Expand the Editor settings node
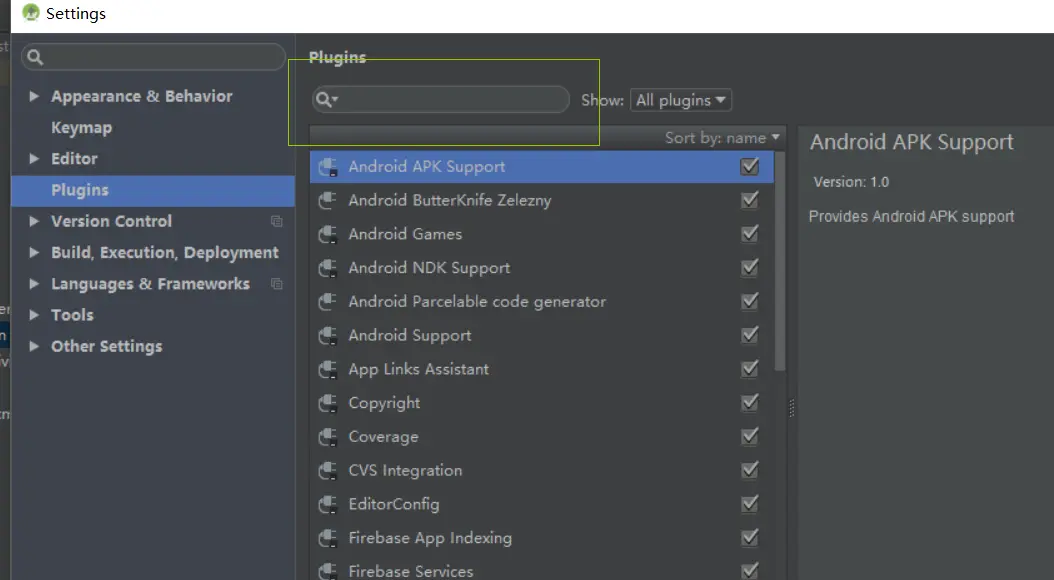Image resolution: width=1054 pixels, height=580 pixels. 34,159
